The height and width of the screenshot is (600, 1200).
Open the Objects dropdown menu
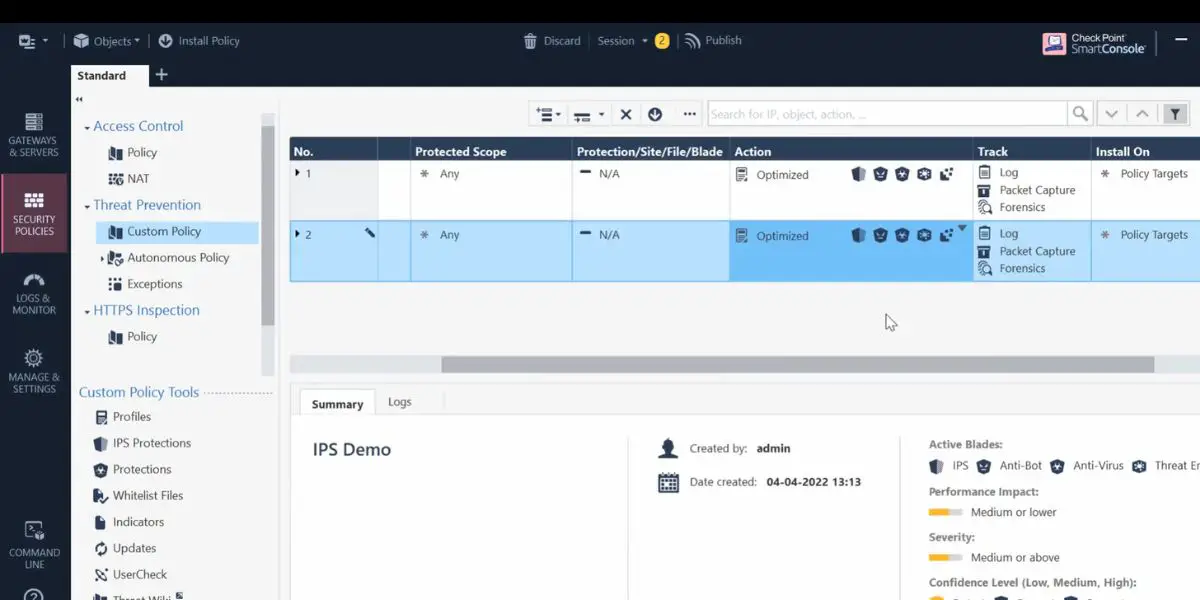[x=107, y=41]
